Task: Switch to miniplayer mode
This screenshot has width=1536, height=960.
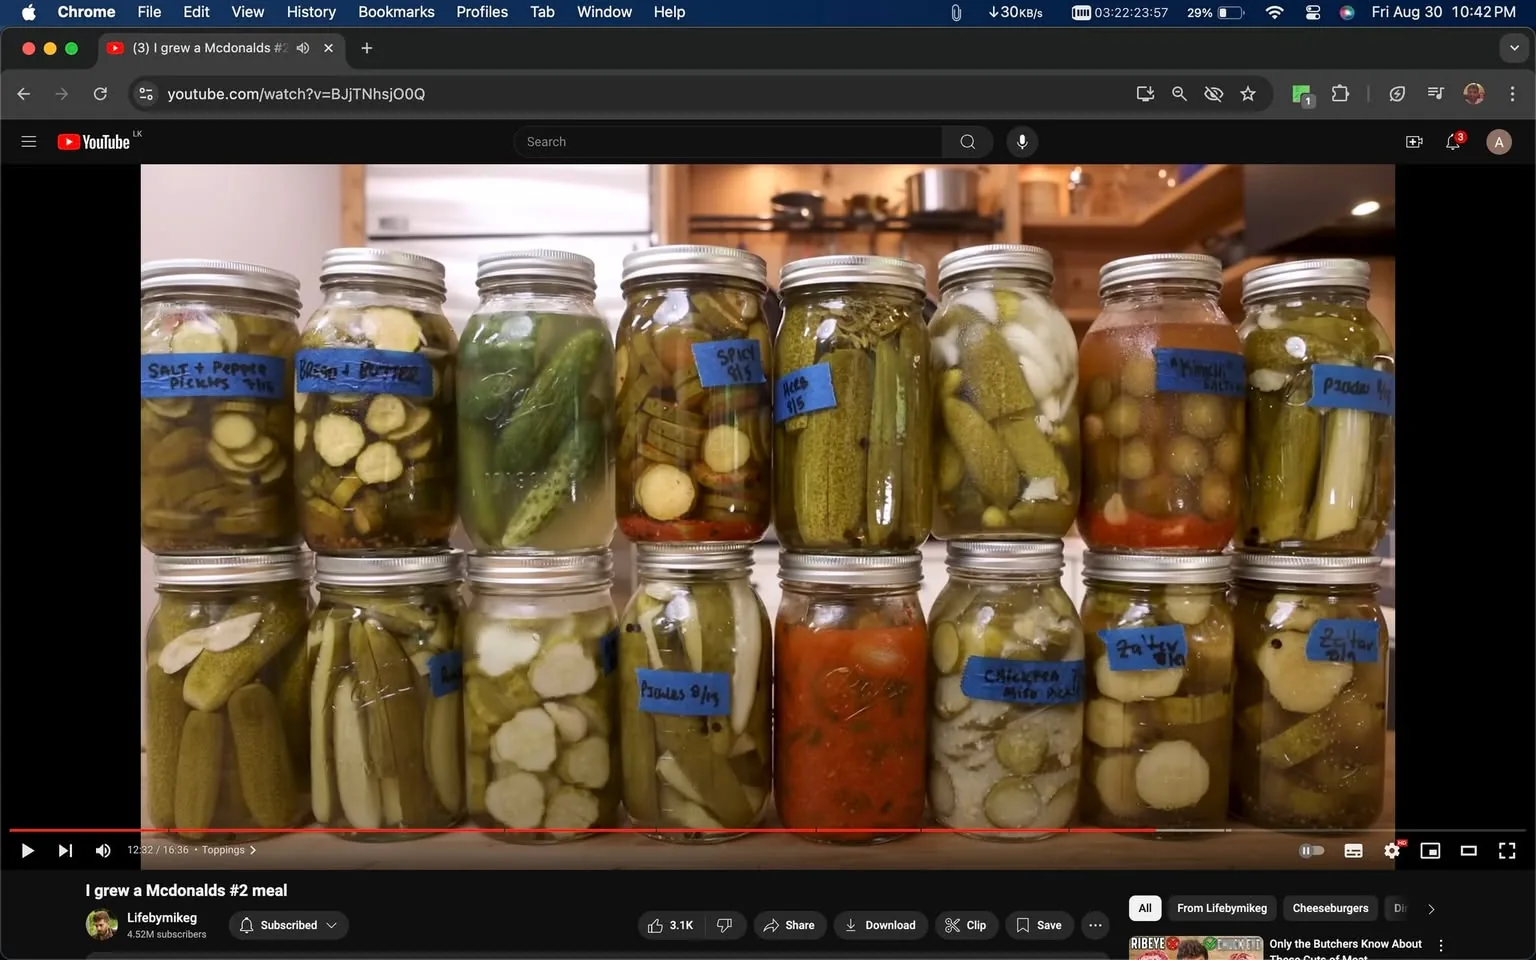Action: (x=1429, y=850)
